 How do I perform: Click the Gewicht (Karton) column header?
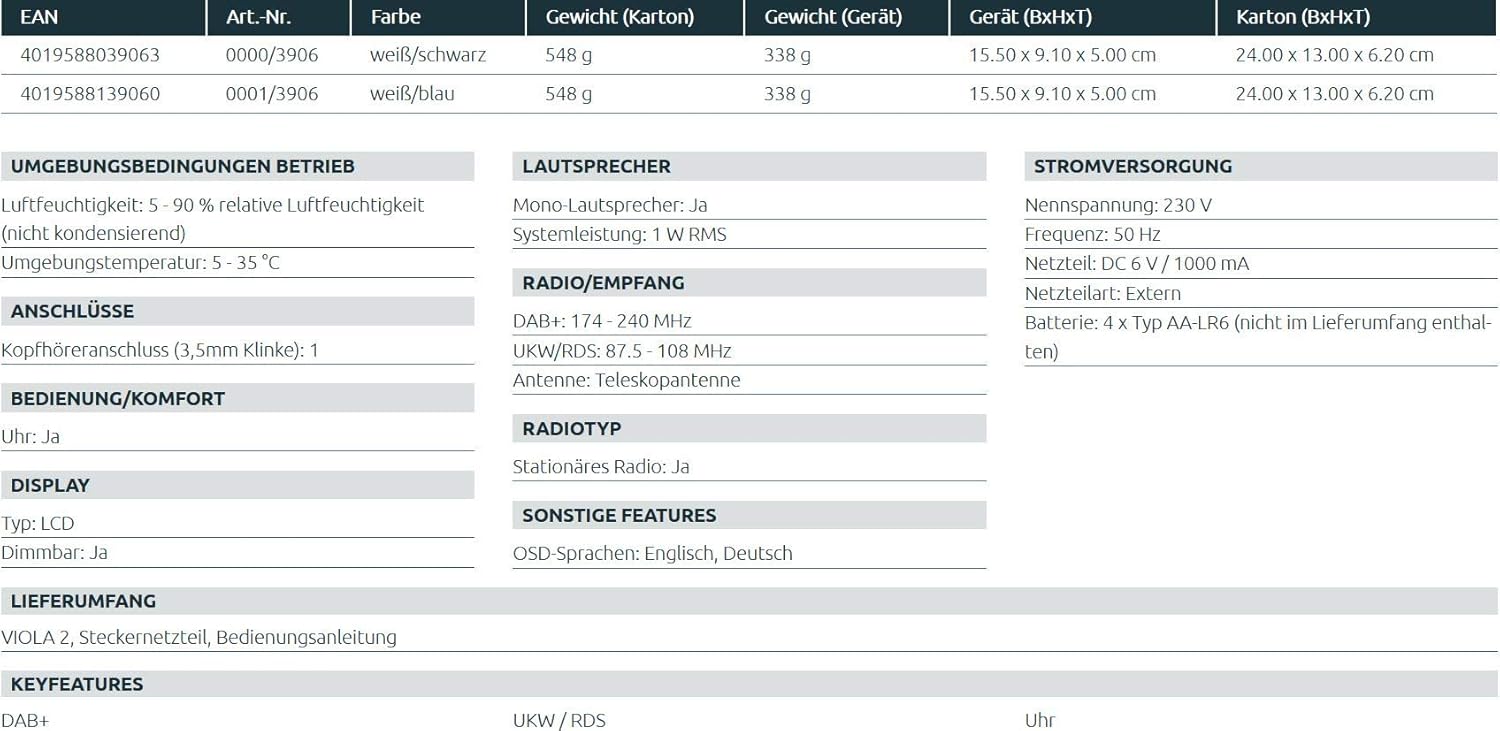click(x=619, y=17)
